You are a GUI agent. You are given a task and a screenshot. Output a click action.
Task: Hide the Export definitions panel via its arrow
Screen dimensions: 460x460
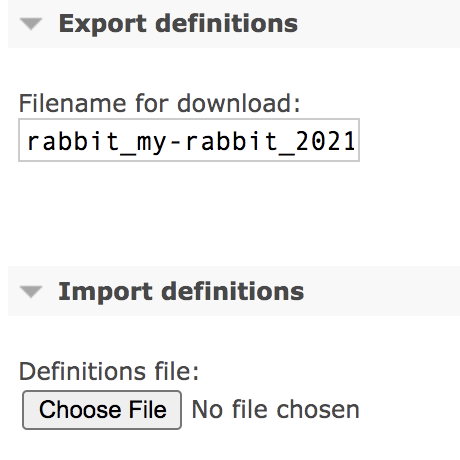[x=31, y=24]
